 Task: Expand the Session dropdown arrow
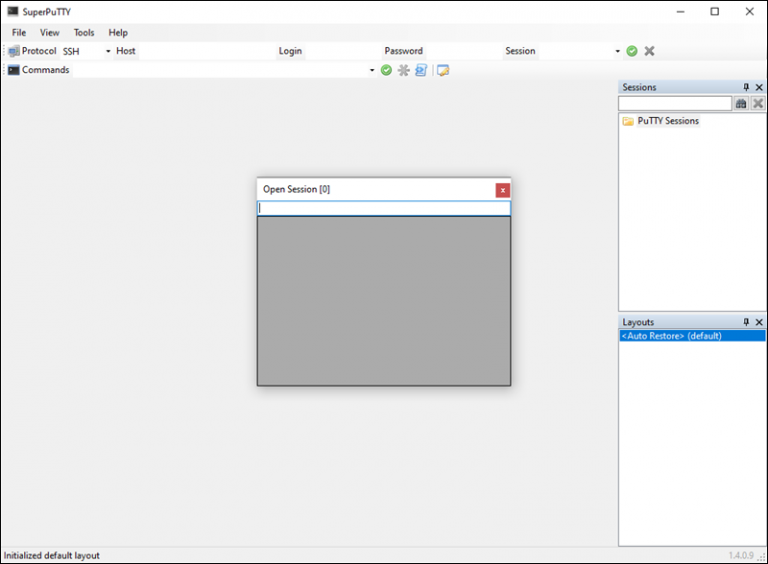tap(617, 51)
